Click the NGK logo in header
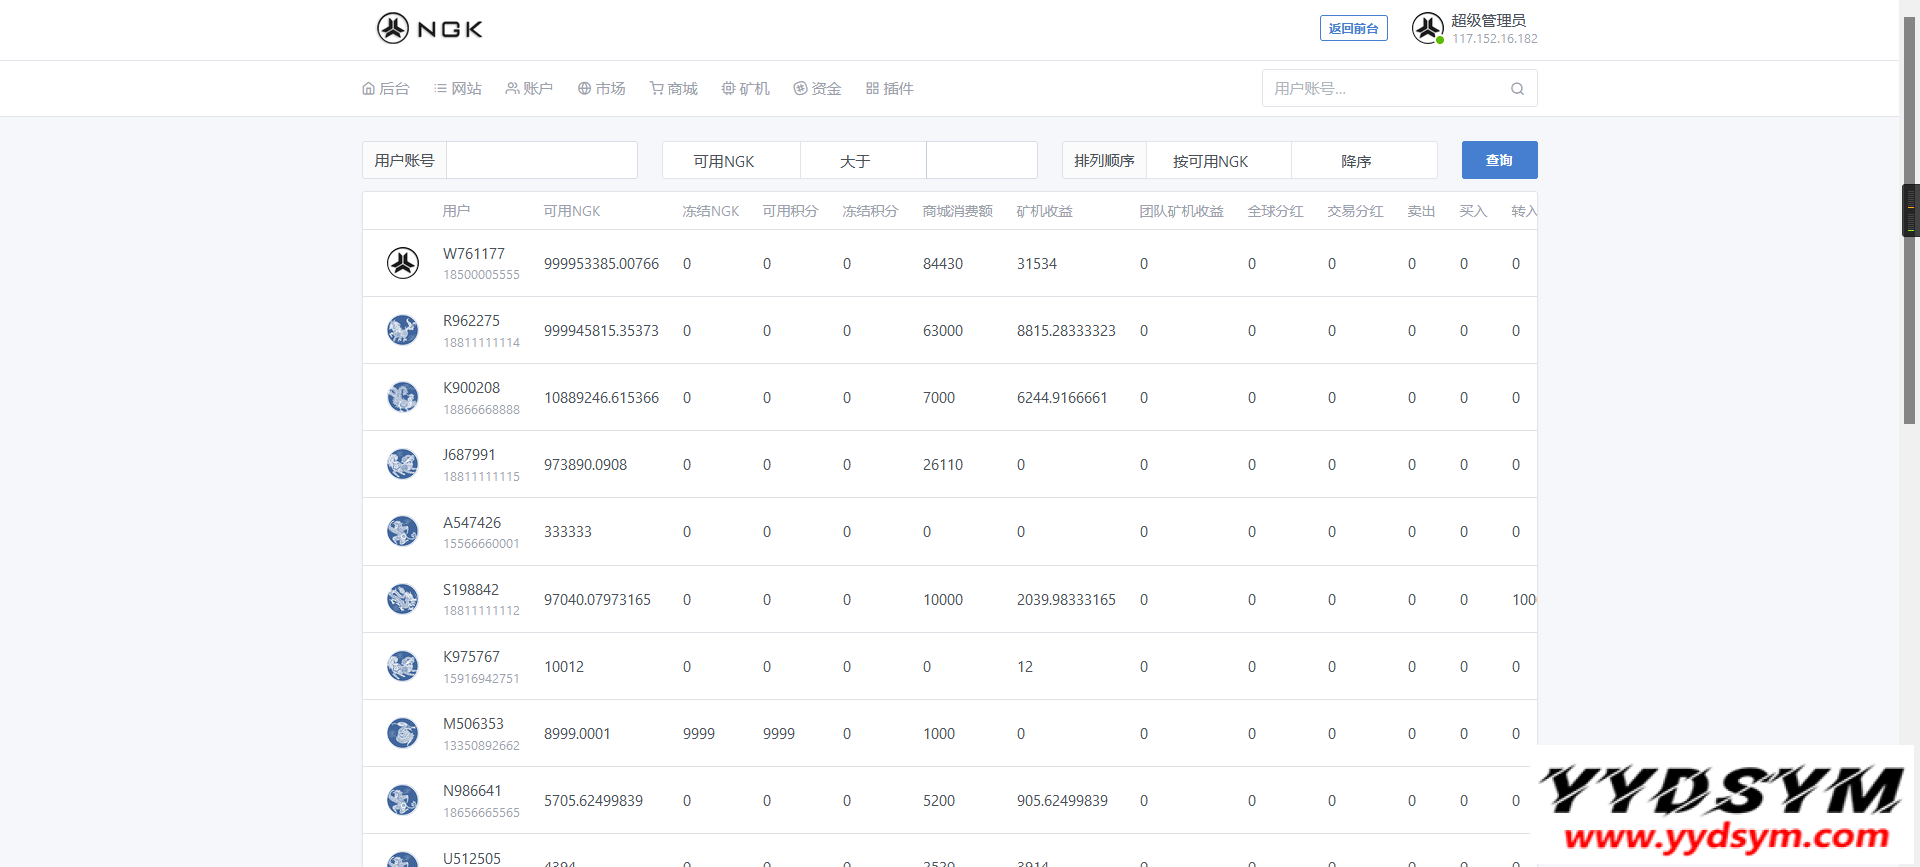The image size is (1920, 867). [x=429, y=29]
